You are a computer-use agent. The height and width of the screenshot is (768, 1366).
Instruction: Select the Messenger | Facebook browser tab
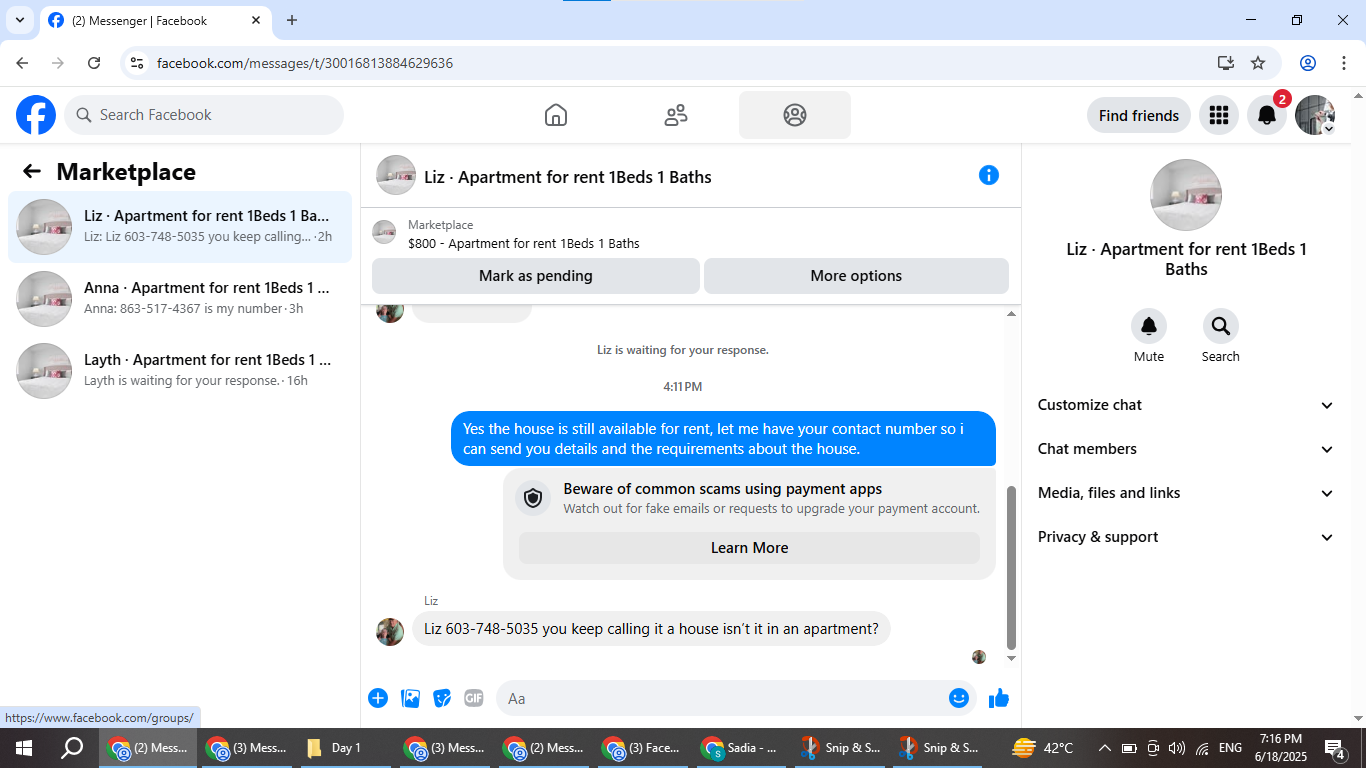(x=140, y=20)
